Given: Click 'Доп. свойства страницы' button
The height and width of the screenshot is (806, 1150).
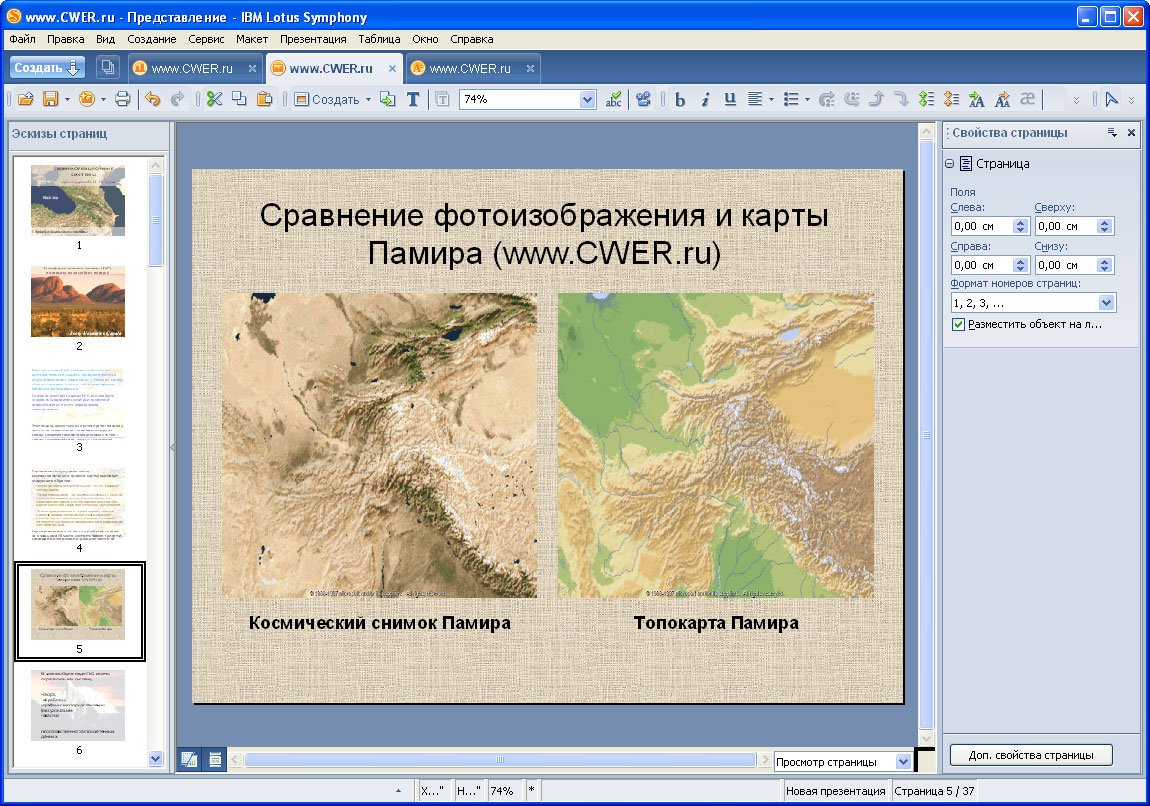Looking at the screenshot, I should click(1030, 755).
